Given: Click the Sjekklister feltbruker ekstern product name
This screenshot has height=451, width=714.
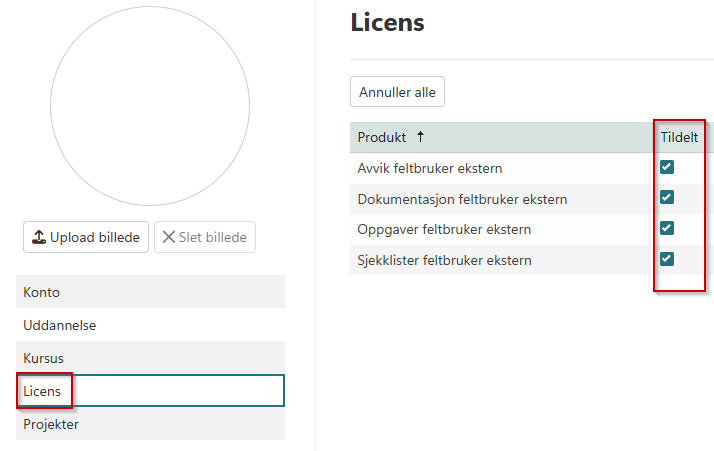Looking at the screenshot, I should (x=444, y=261).
